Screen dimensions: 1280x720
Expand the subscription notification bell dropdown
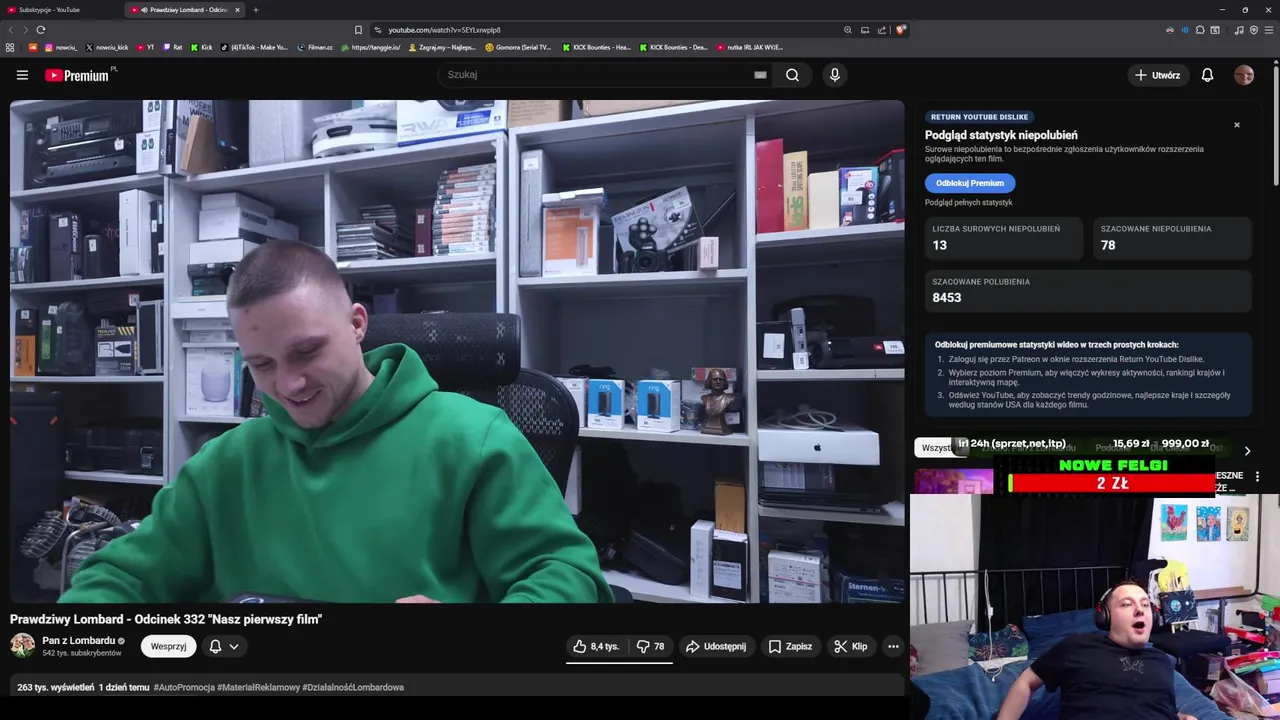[224, 646]
